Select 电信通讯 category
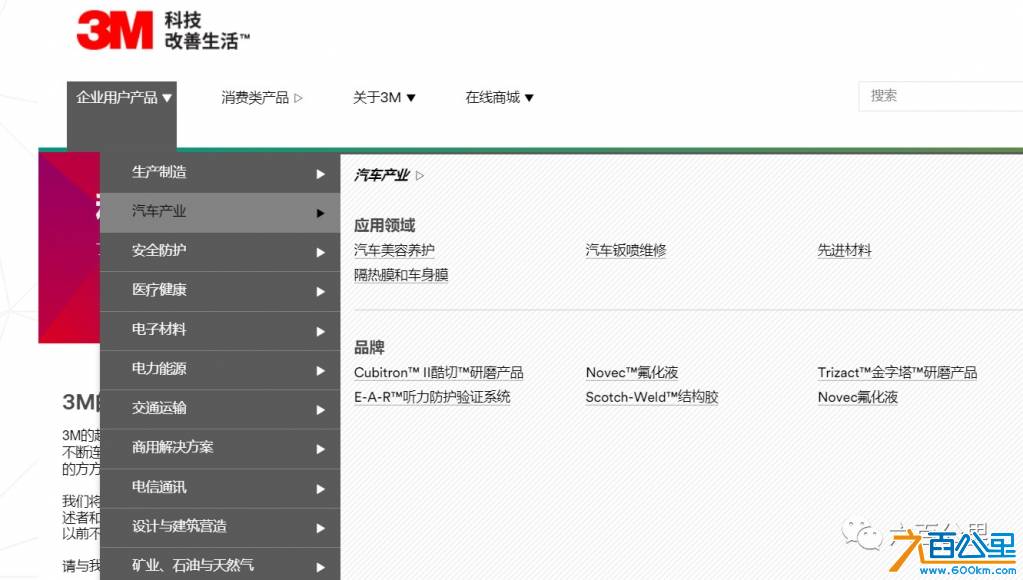The height and width of the screenshot is (580, 1023). (220, 487)
